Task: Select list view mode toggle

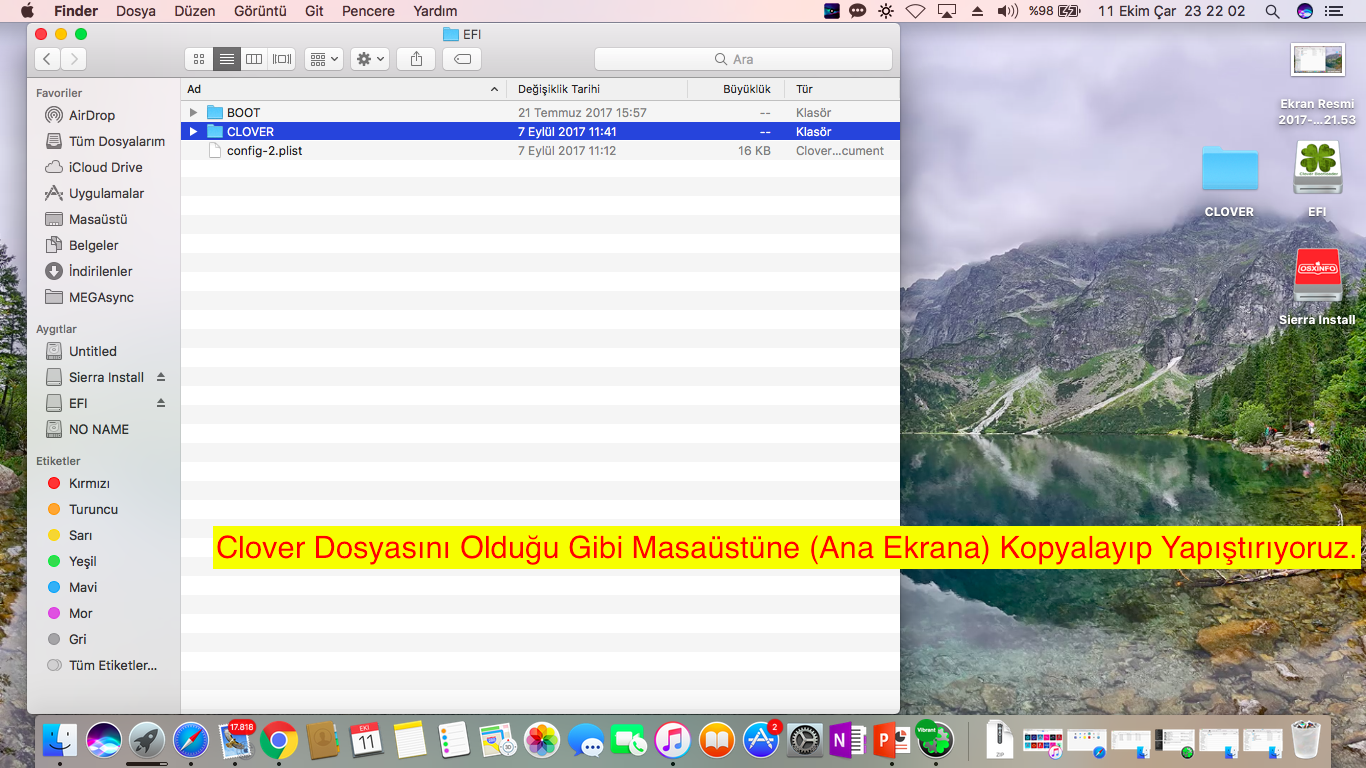Action: [x=226, y=59]
